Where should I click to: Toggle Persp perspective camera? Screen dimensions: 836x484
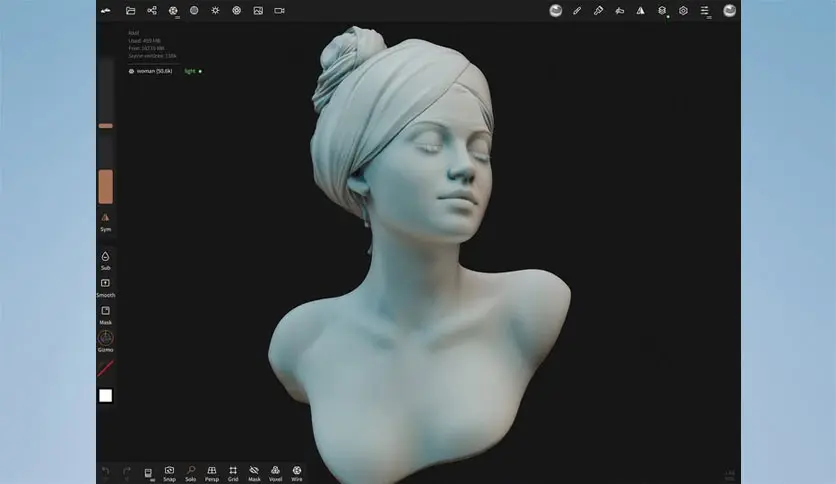[x=212, y=473]
